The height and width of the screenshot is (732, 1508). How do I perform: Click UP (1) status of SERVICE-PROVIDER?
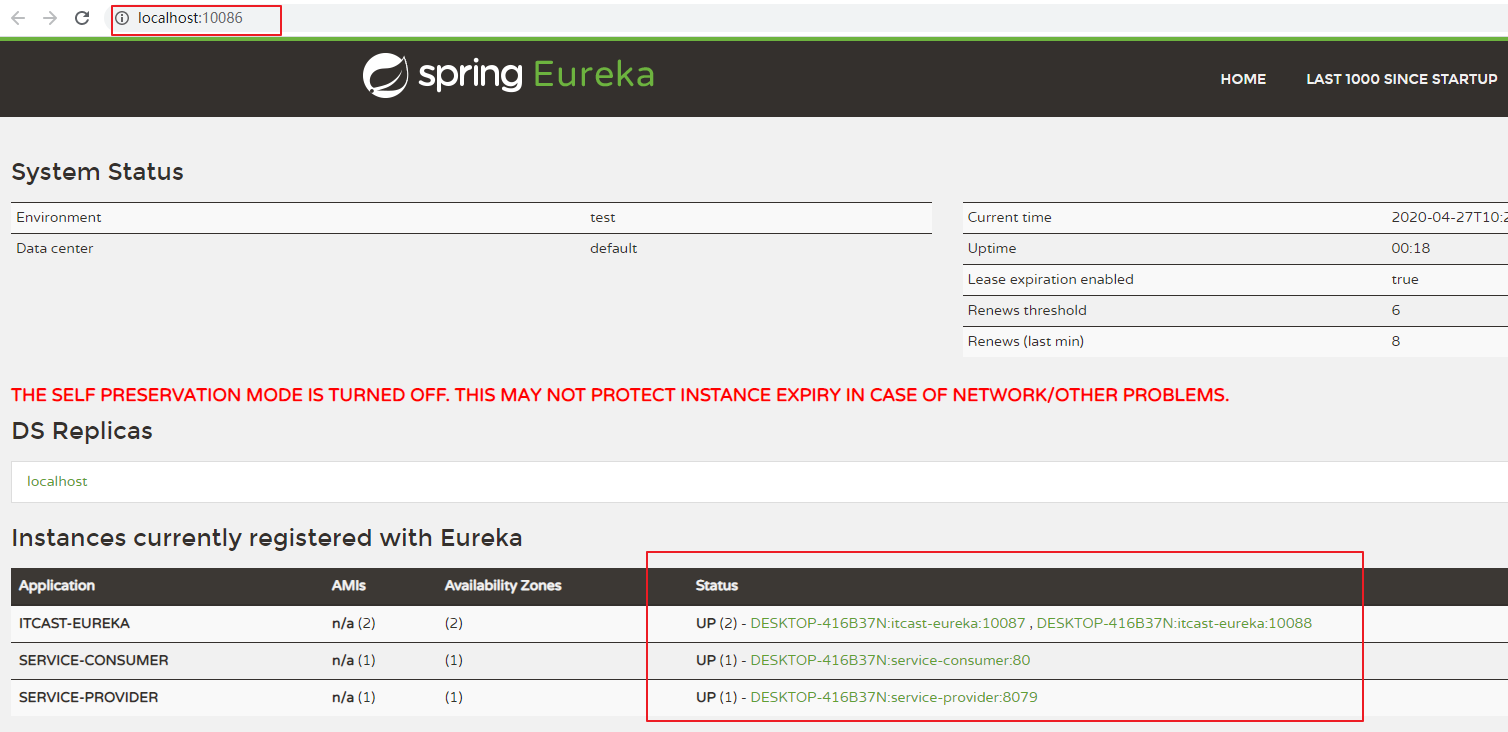(x=716, y=697)
